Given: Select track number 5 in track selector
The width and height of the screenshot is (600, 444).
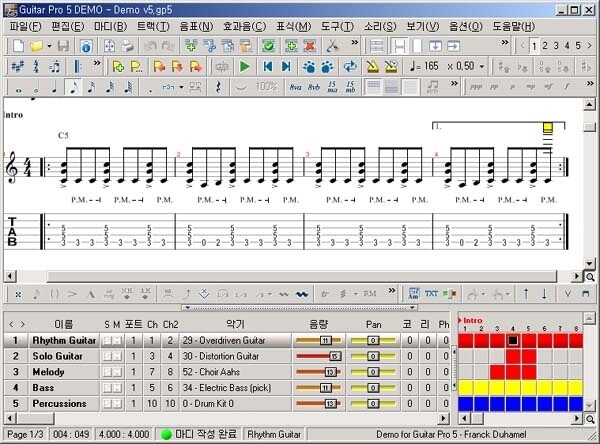Looking at the screenshot, I should 578,46.
